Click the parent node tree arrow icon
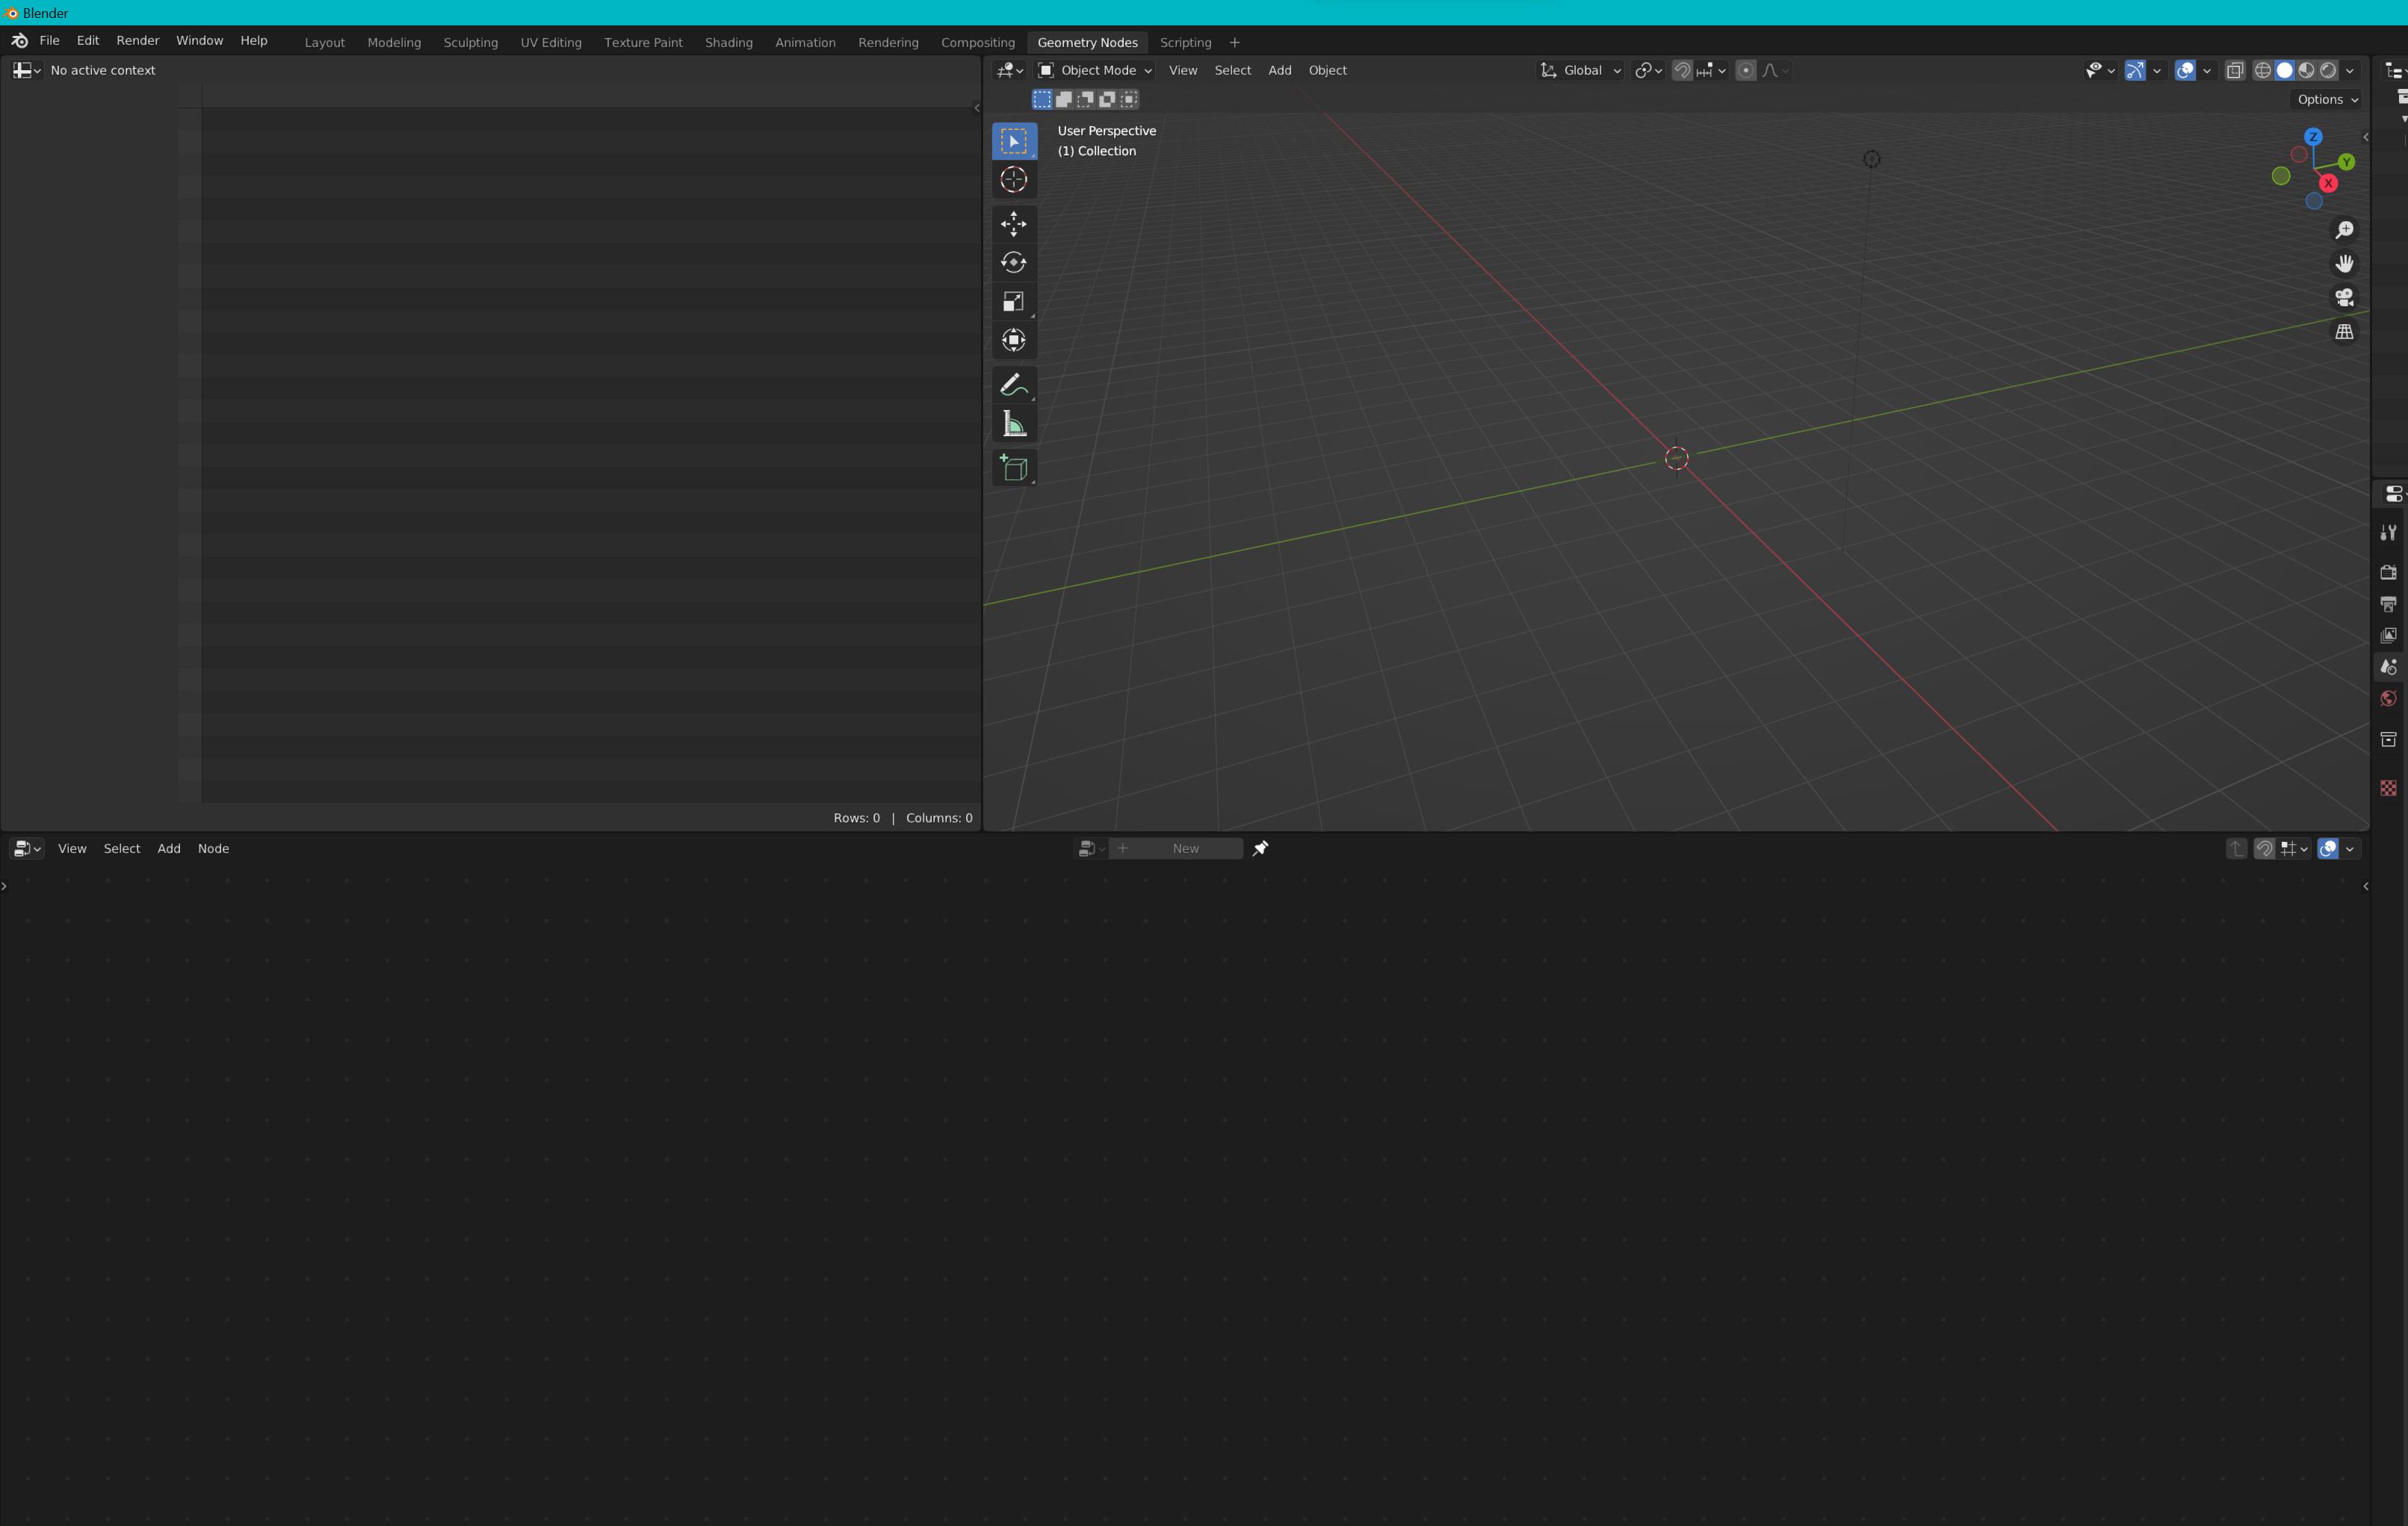2408x1526 pixels. pos(2236,848)
